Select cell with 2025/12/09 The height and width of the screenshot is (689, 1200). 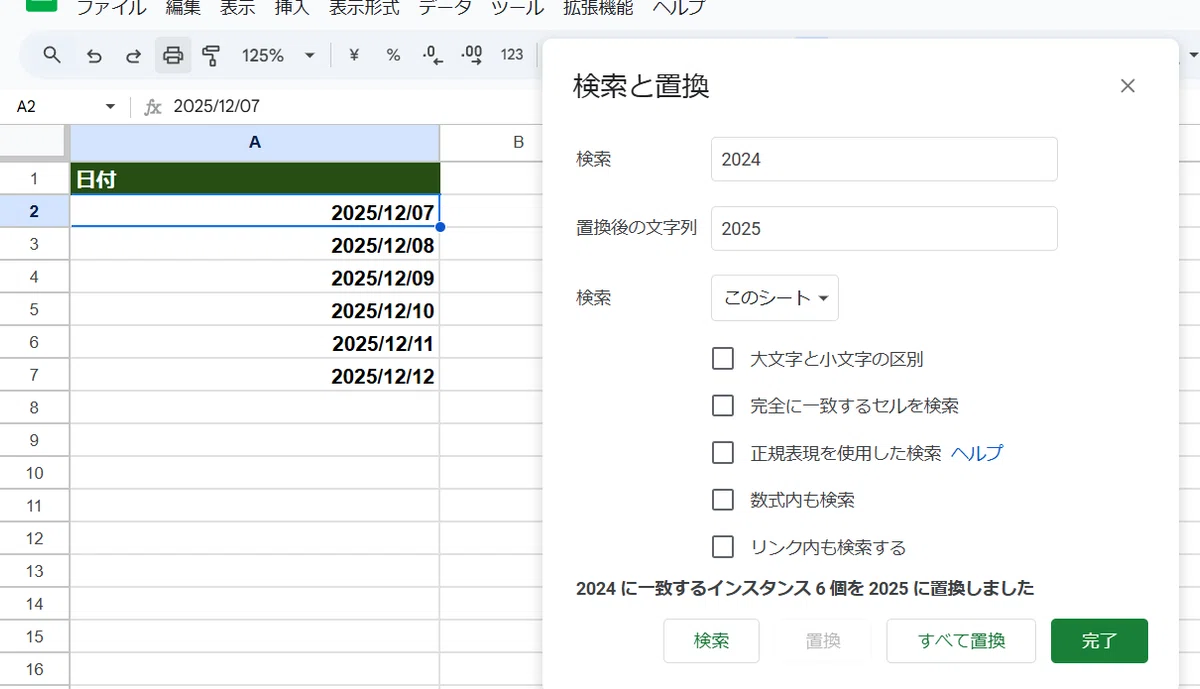(255, 277)
